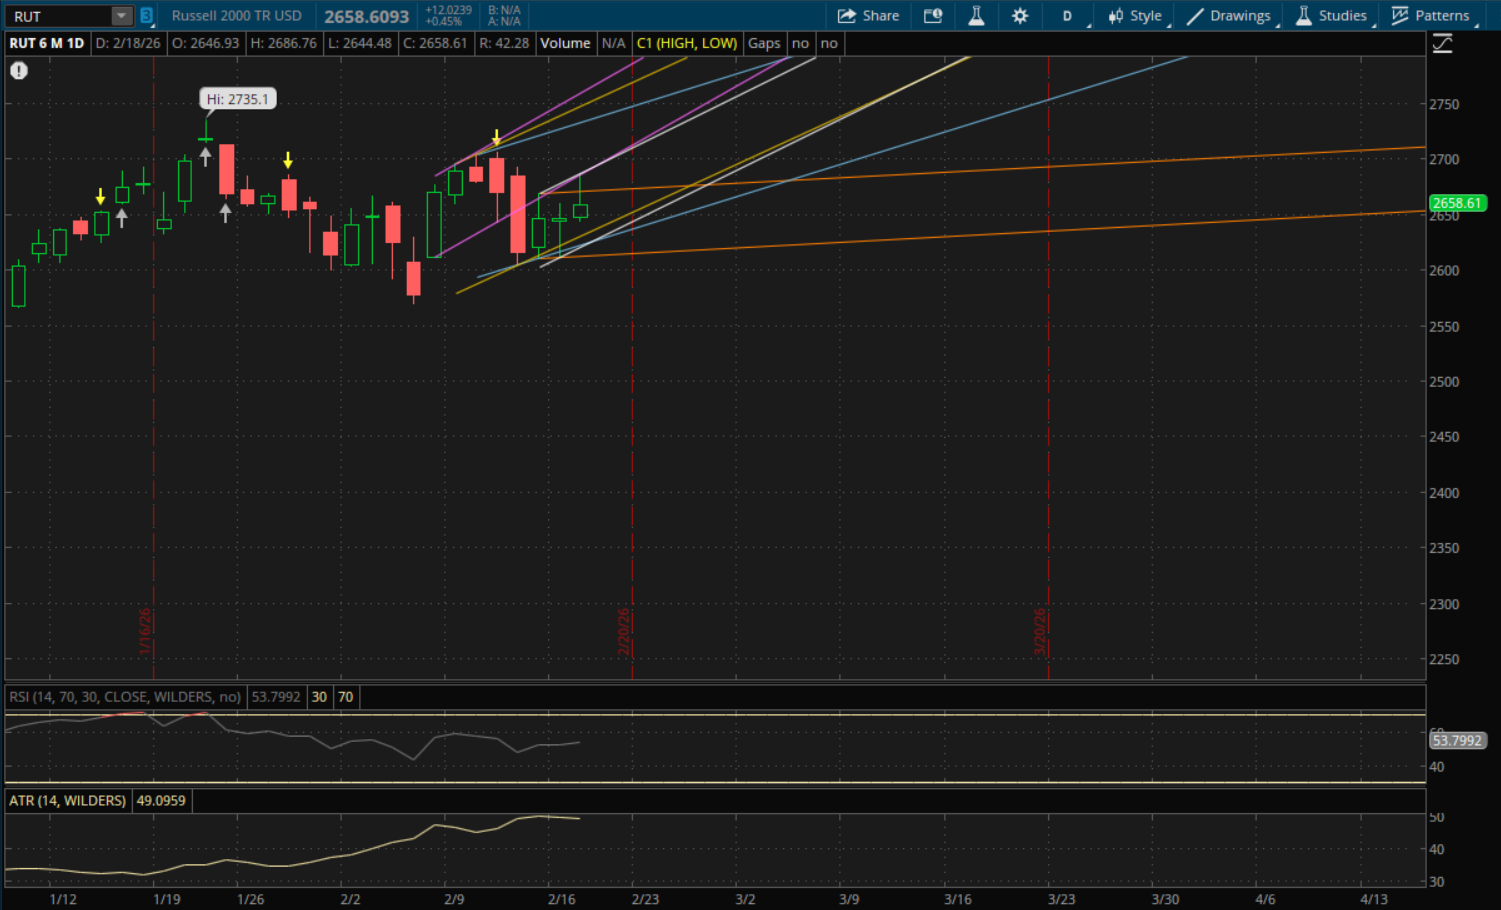Open the D aggregation period dropdown
The image size is (1501, 910).
(1067, 16)
